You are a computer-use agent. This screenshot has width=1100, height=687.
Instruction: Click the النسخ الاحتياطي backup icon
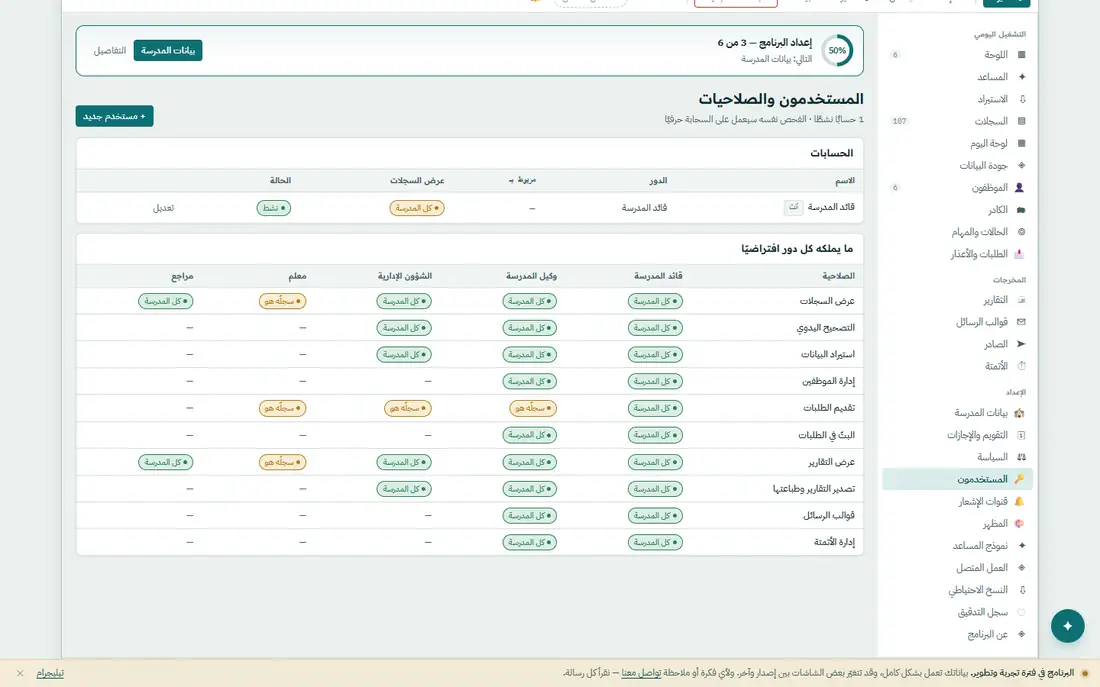point(1021,590)
